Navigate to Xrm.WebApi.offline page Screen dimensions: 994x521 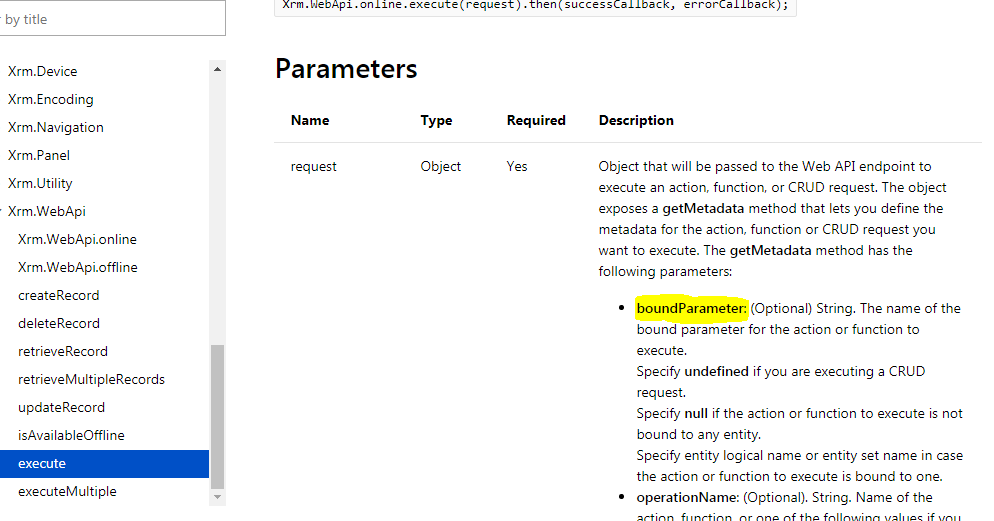(x=78, y=267)
